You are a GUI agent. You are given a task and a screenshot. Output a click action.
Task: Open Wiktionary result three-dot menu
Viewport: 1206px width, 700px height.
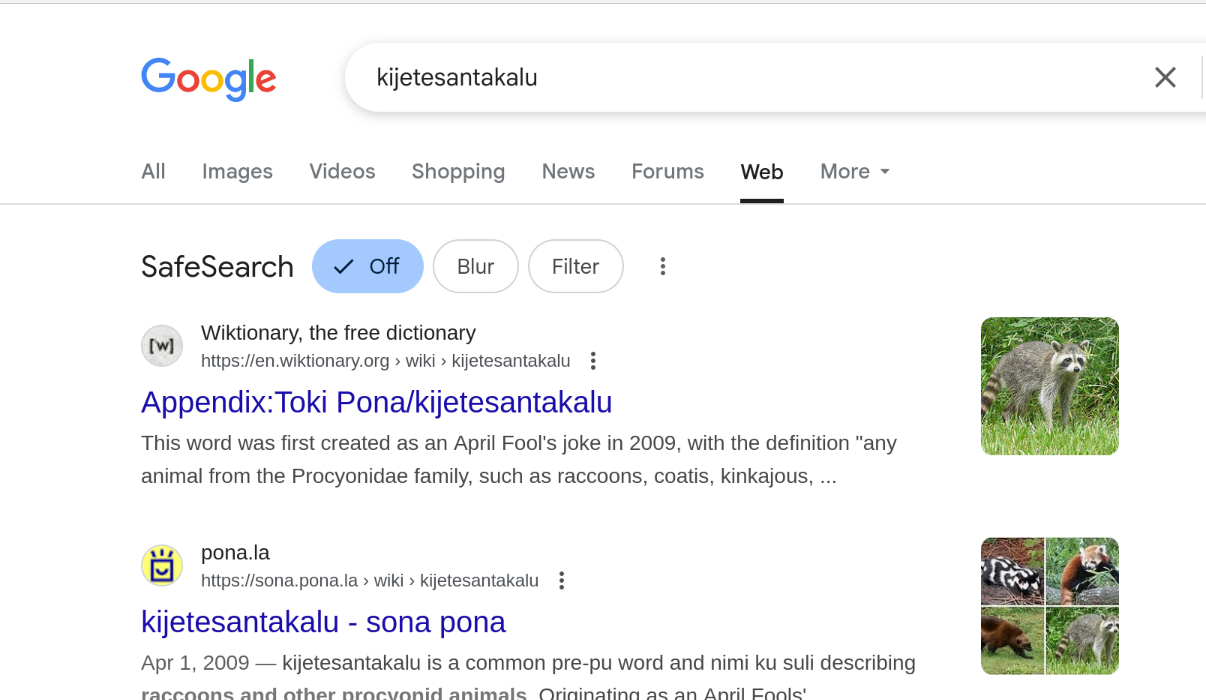coord(593,361)
